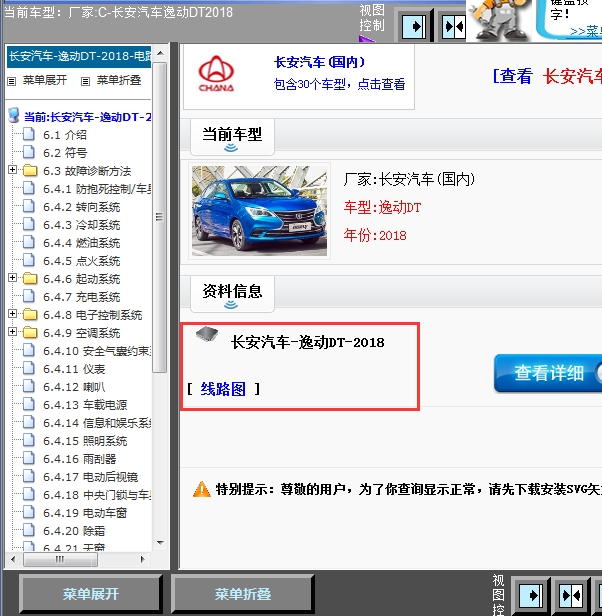The height and width of the screenshot is (616, 602).
Task: Open tree item 6.4.2 转向系统
Action: click(x=82, y=207)
